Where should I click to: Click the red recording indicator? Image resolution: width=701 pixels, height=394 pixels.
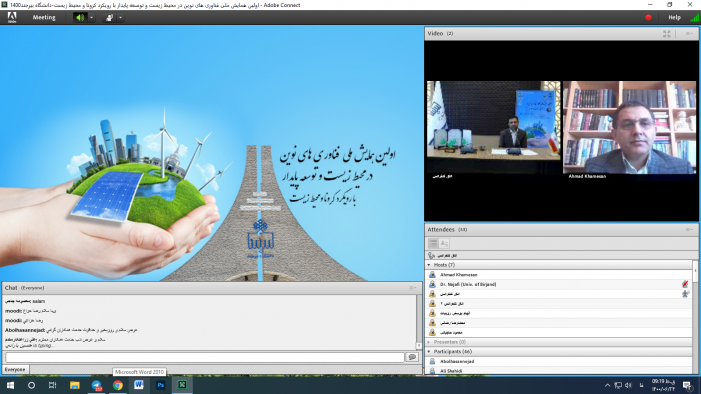click(648, 17)
